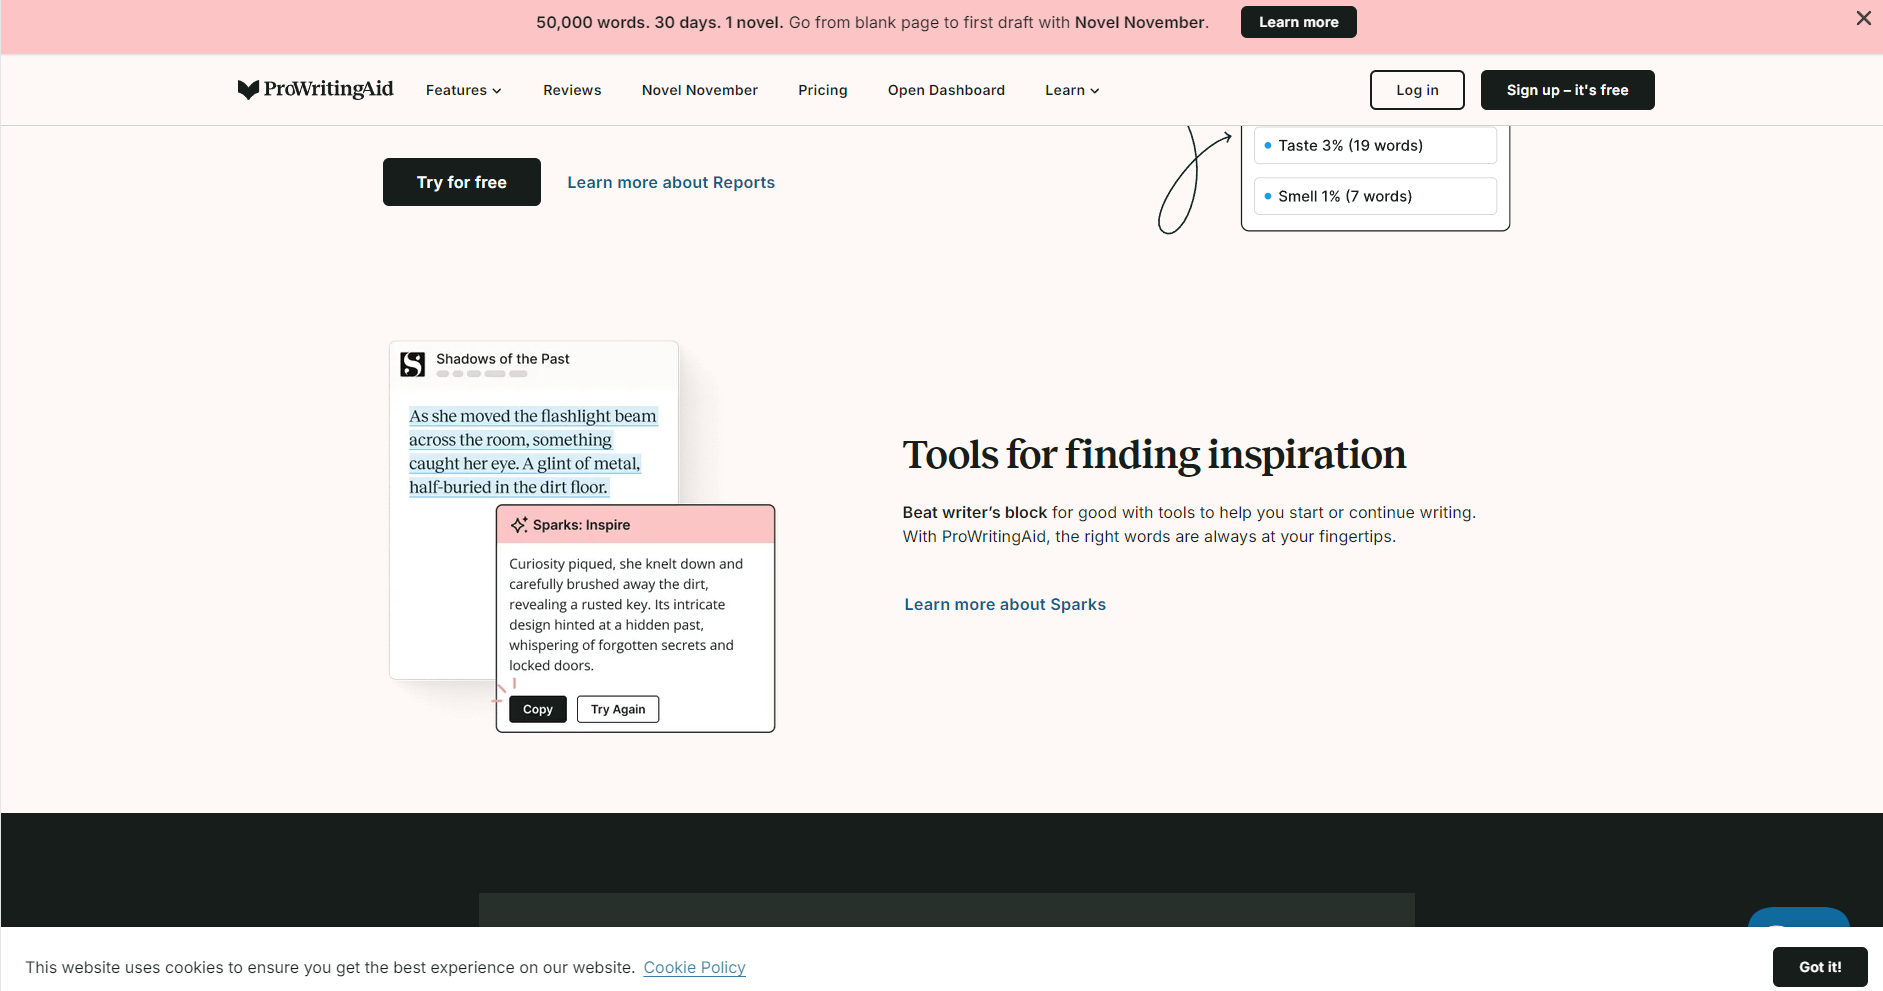The image size is (1883, 991).
Task: Click the Smell 1% (7 words) row
Action: pyautogui.click(x=1375, y=196)
